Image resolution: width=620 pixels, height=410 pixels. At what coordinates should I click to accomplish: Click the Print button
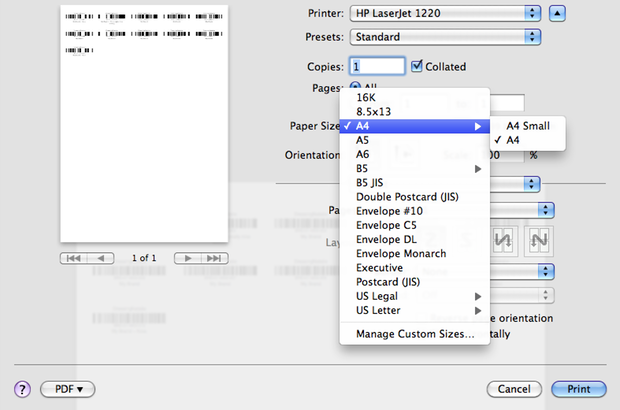tap(579, 389)
